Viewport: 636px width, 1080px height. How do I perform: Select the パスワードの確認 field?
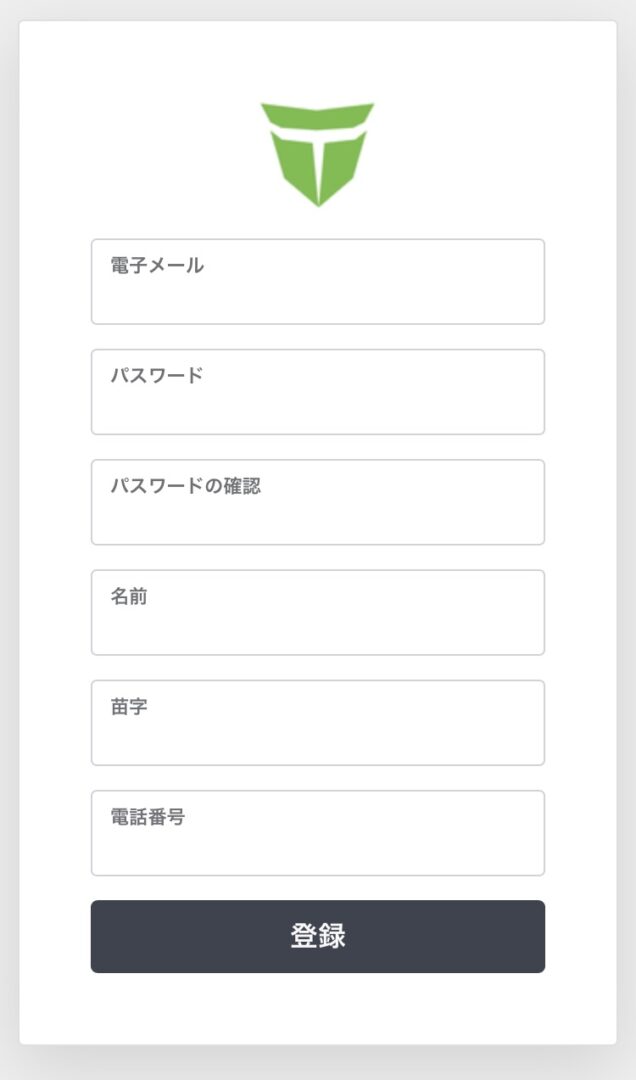[318, 515]
